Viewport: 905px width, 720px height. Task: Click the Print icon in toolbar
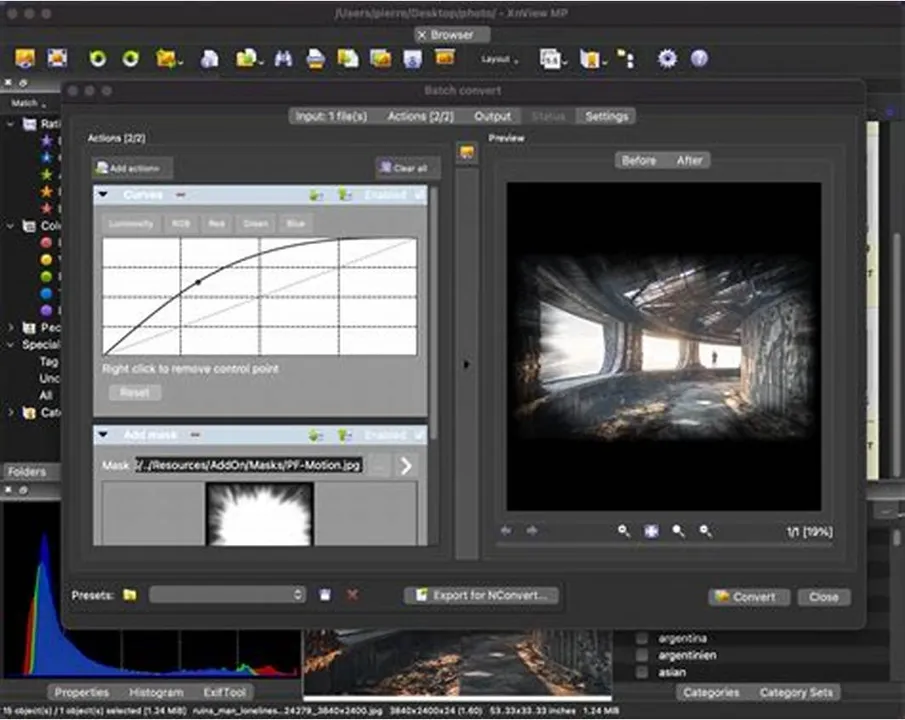(x=315, y=59)
